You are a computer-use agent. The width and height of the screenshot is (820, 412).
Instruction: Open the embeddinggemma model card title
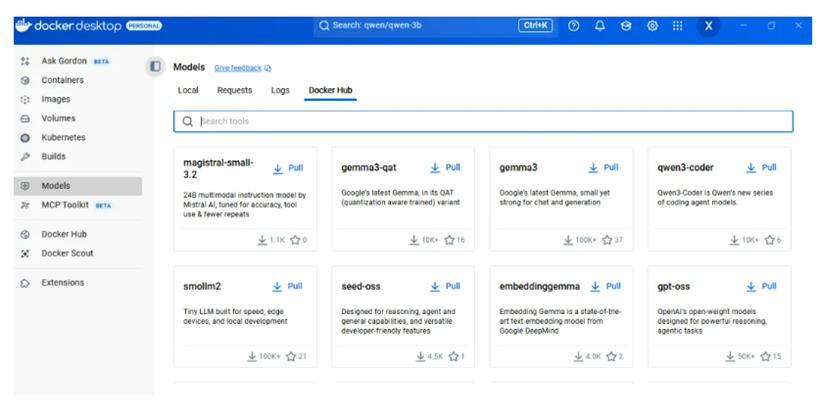[x=539, y=287]
